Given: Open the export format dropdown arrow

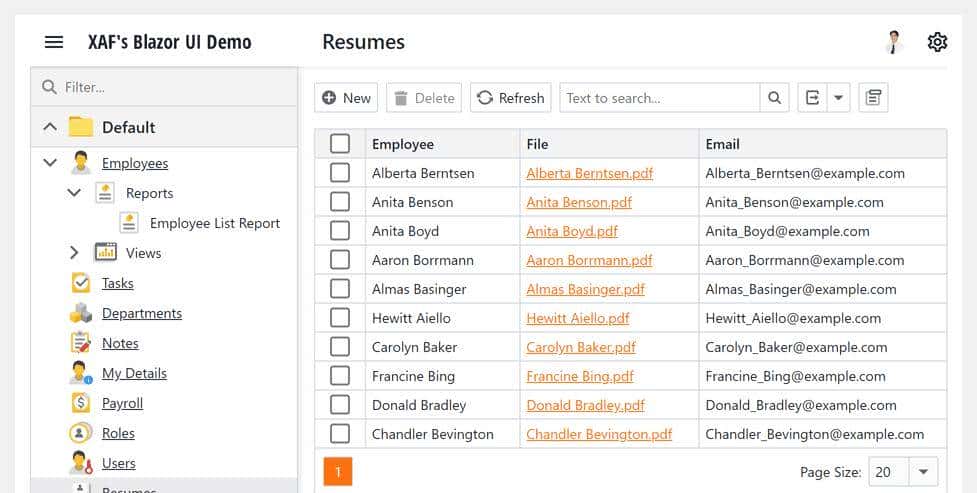Looking at the screenshot, I should pos(838,98).
